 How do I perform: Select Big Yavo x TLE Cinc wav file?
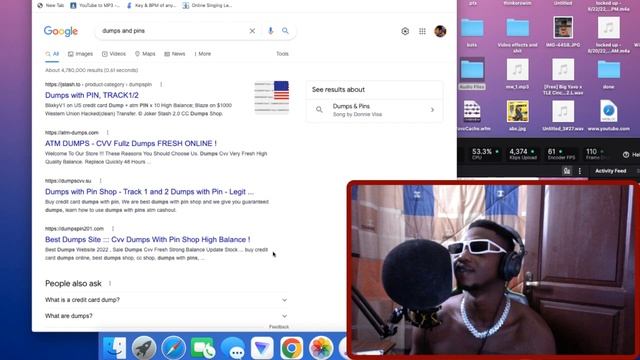(x=563, y=76)
